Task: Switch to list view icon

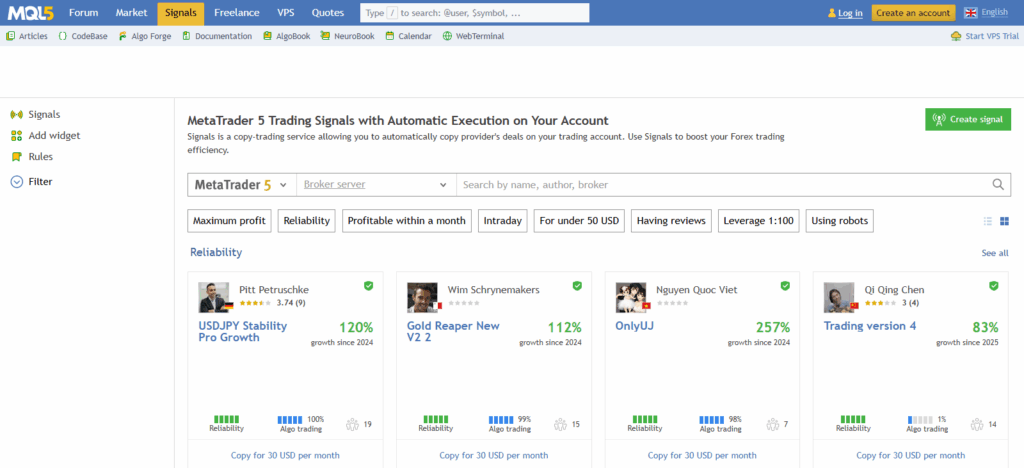Action: tap(988, 221)
